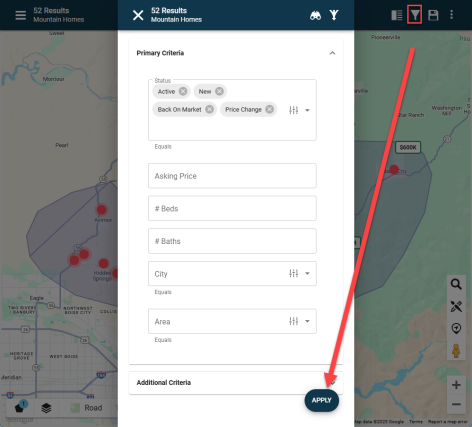
Task: Open the hamburger main menu
Action: [21, 15]
